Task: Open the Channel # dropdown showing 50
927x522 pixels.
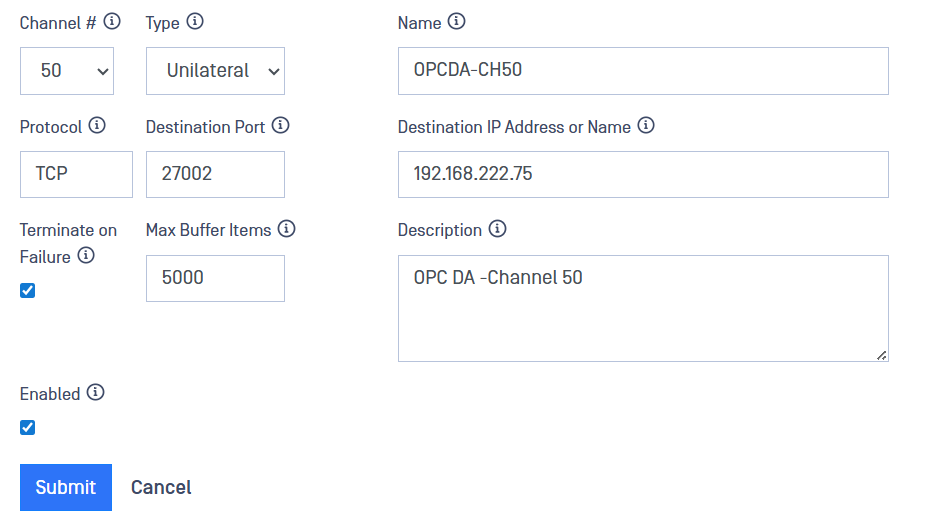Action: pos(67,71)
